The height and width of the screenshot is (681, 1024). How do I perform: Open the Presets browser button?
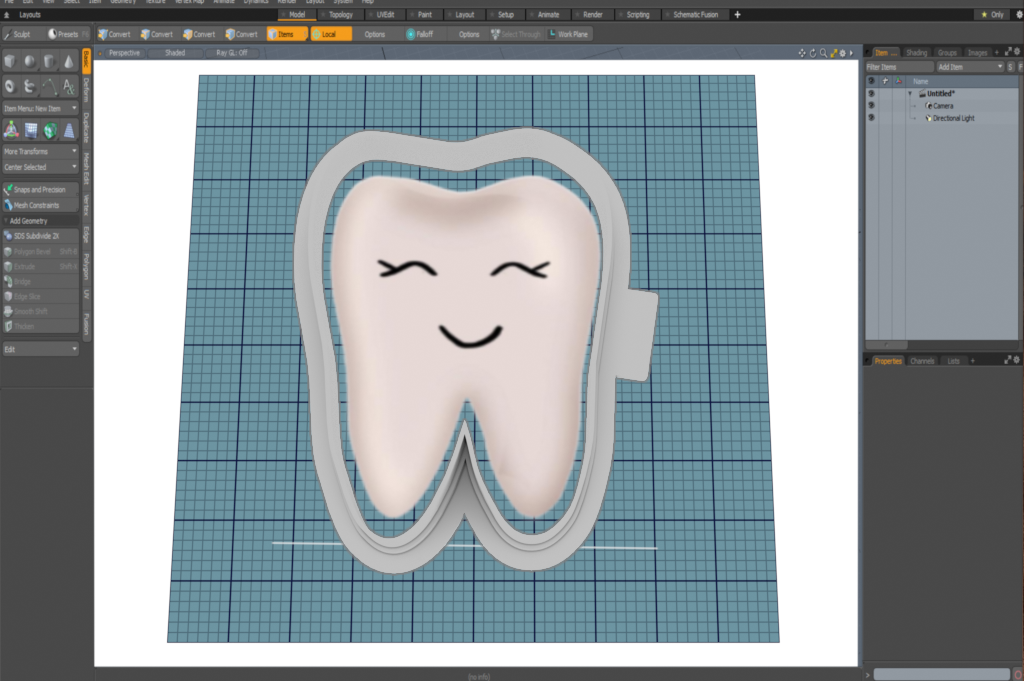pyautogui.click(x=67, y=34)
